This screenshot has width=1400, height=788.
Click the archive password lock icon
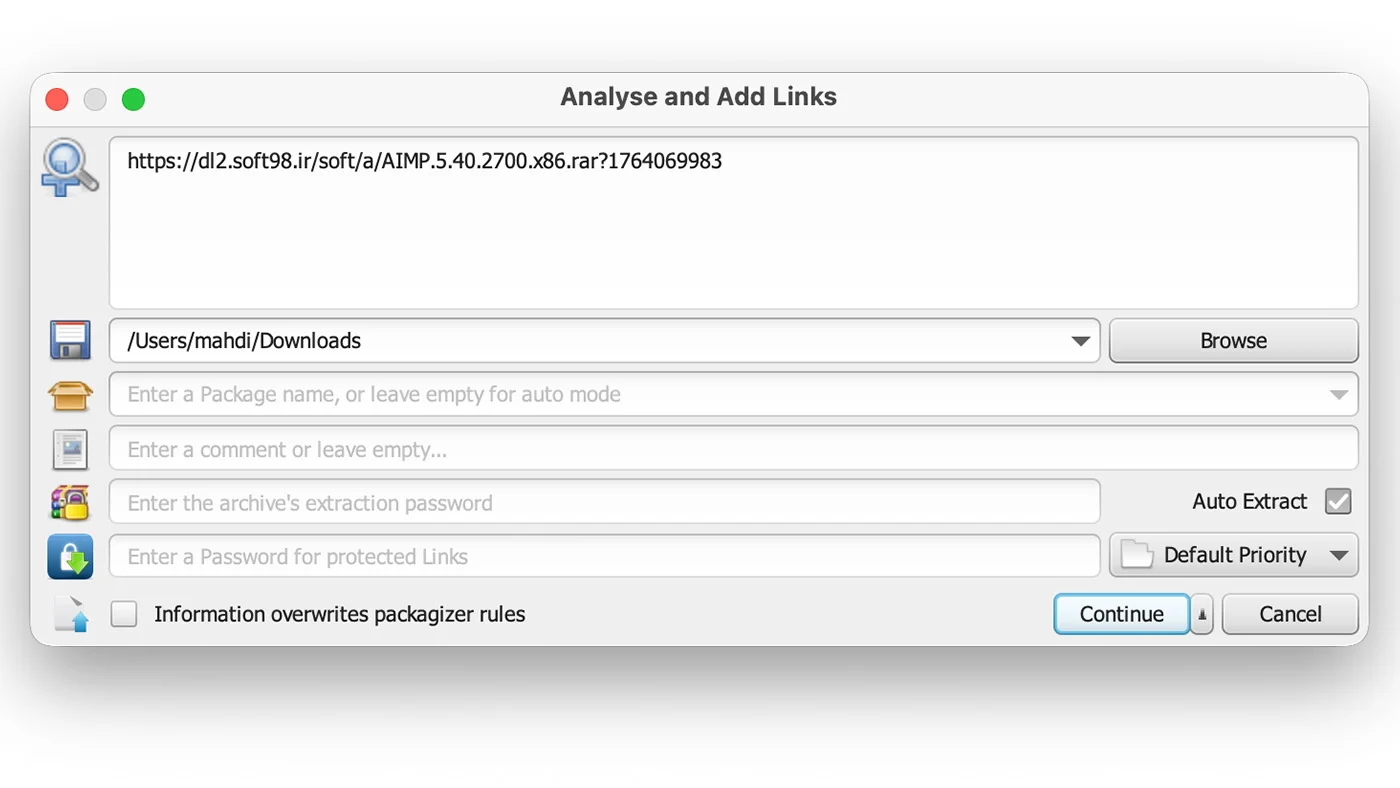click(x=70, y=502)
